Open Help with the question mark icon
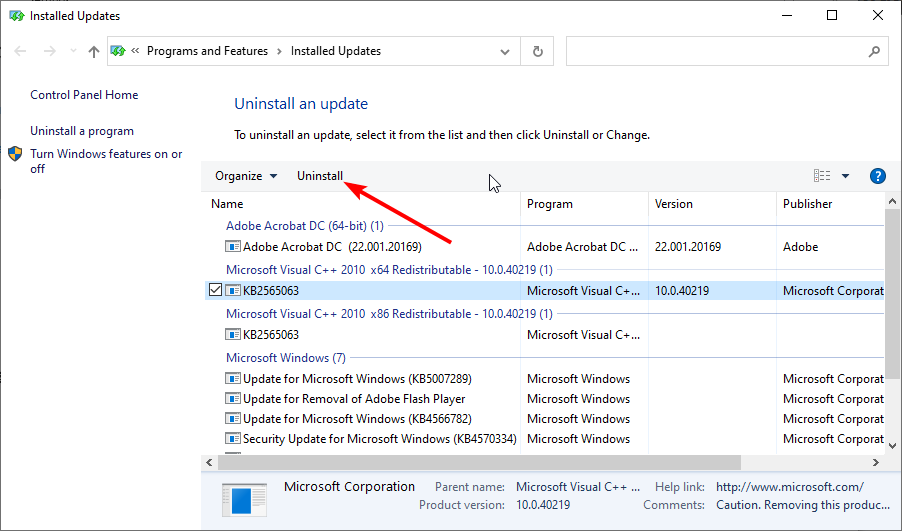The width and height of the screenshot is (902, 531). pos(877,176)
